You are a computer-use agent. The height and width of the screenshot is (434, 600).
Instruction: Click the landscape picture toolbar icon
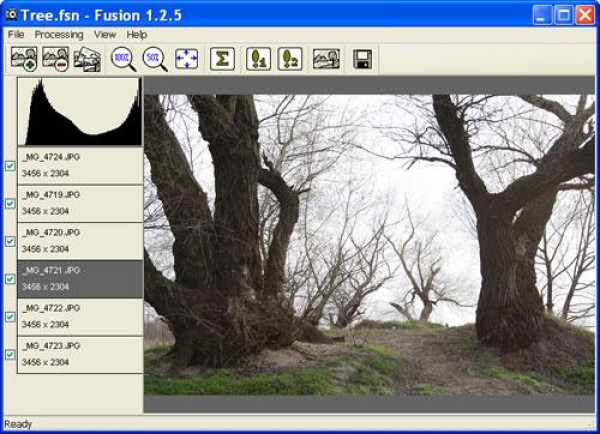tap(326, 59)
